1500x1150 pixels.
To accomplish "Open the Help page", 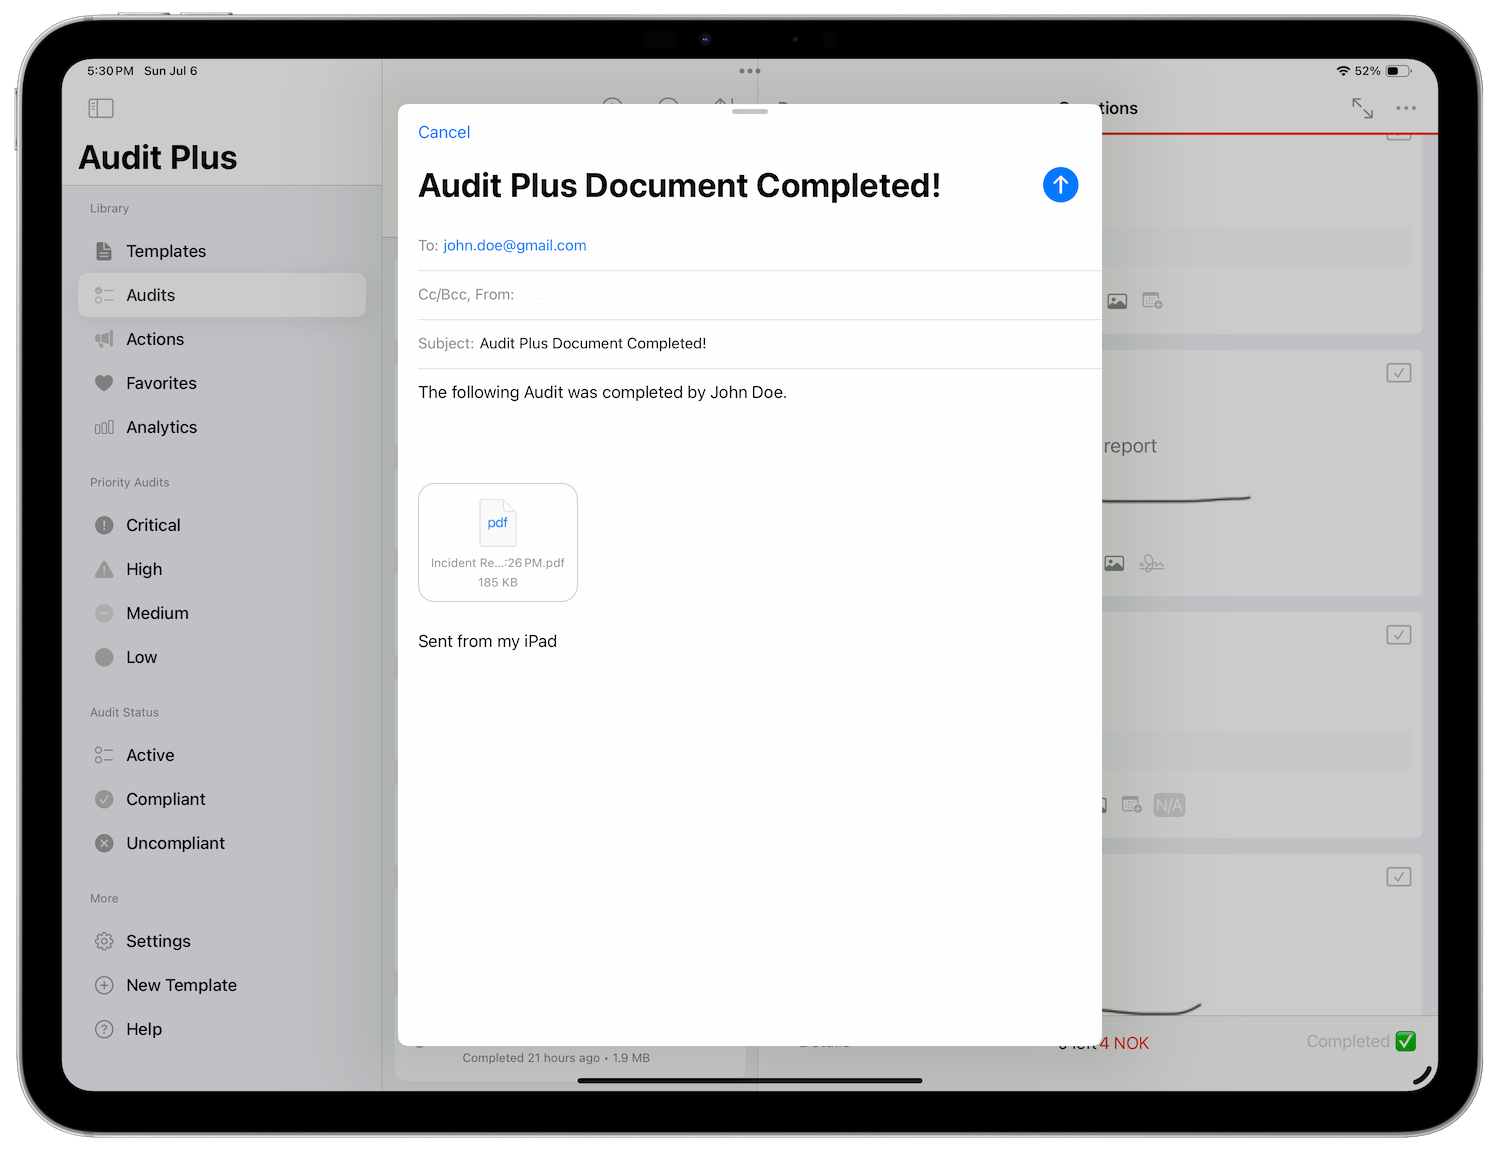I will click(222, 1029).
